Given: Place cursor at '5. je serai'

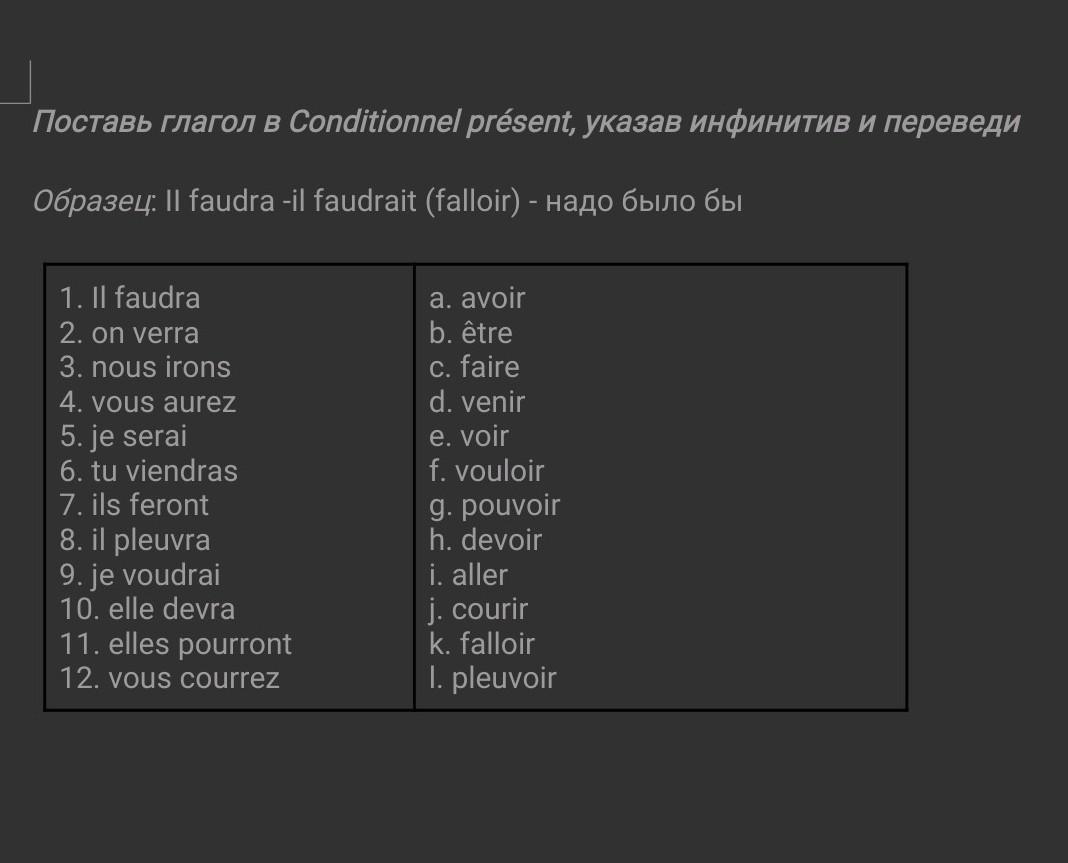Looking at the screenshot, I should point(123,436).
